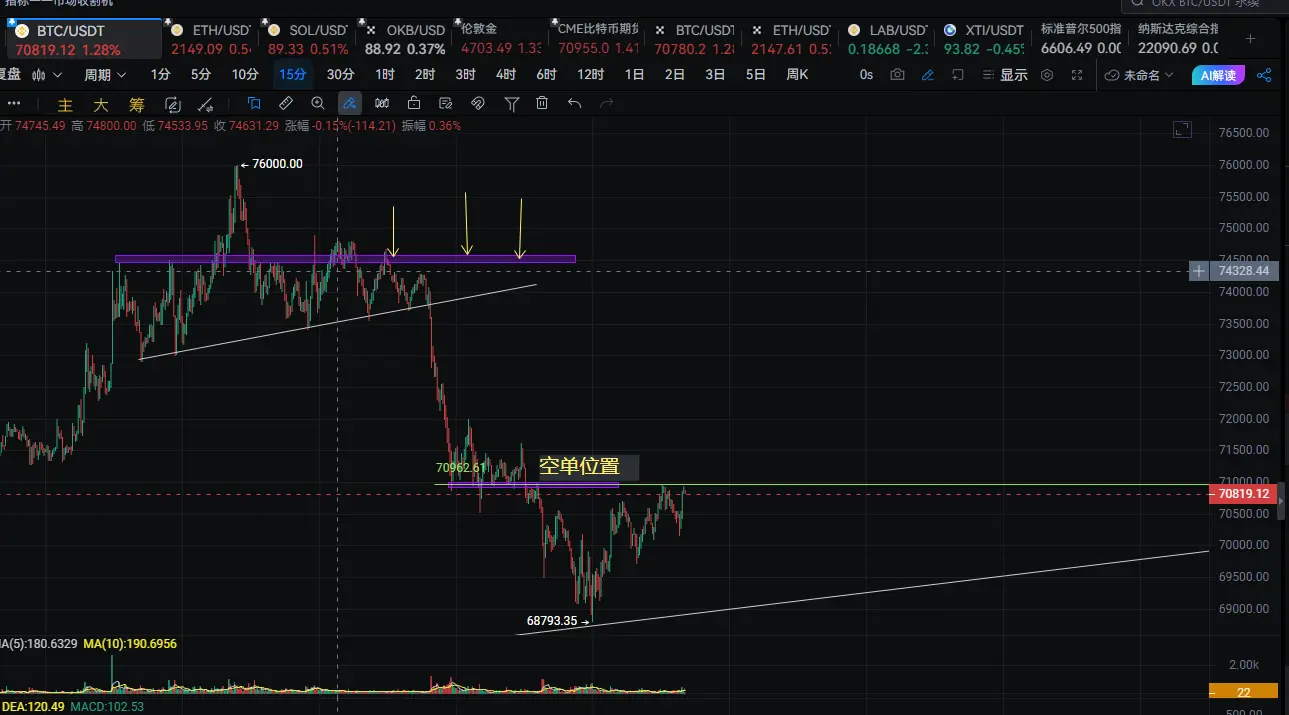Click the red 70819.12 current price label
The image size is (1289, 715).
[x=1244, y=494]
